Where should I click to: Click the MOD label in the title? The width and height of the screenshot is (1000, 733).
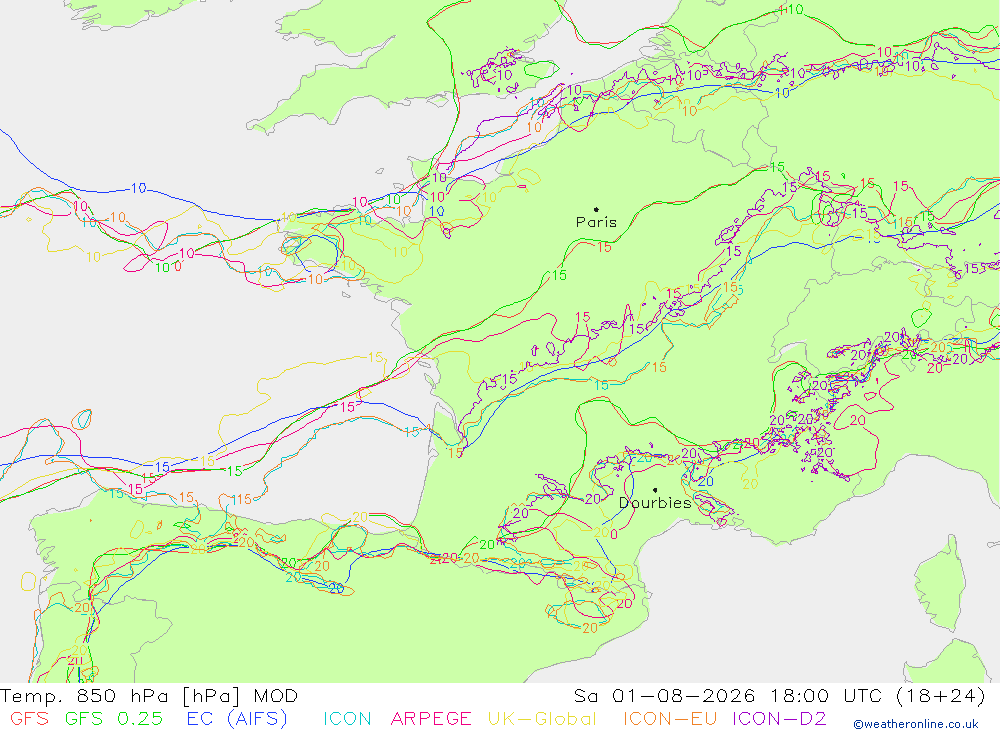click(x=276, y=695)
